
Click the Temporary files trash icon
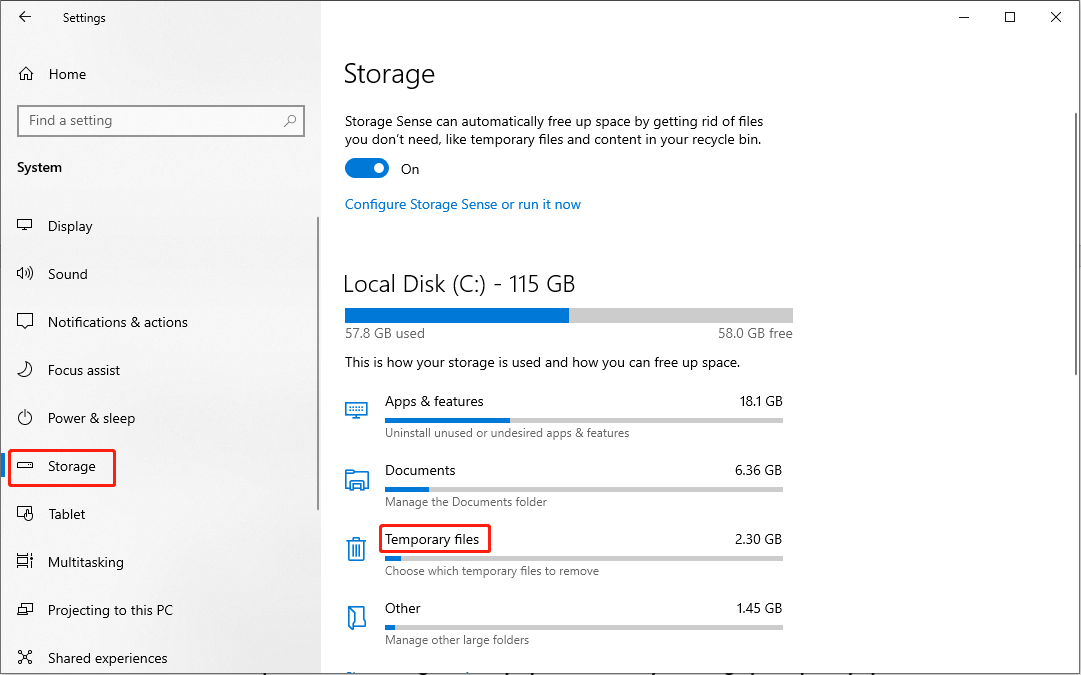[x=356, y=549]
